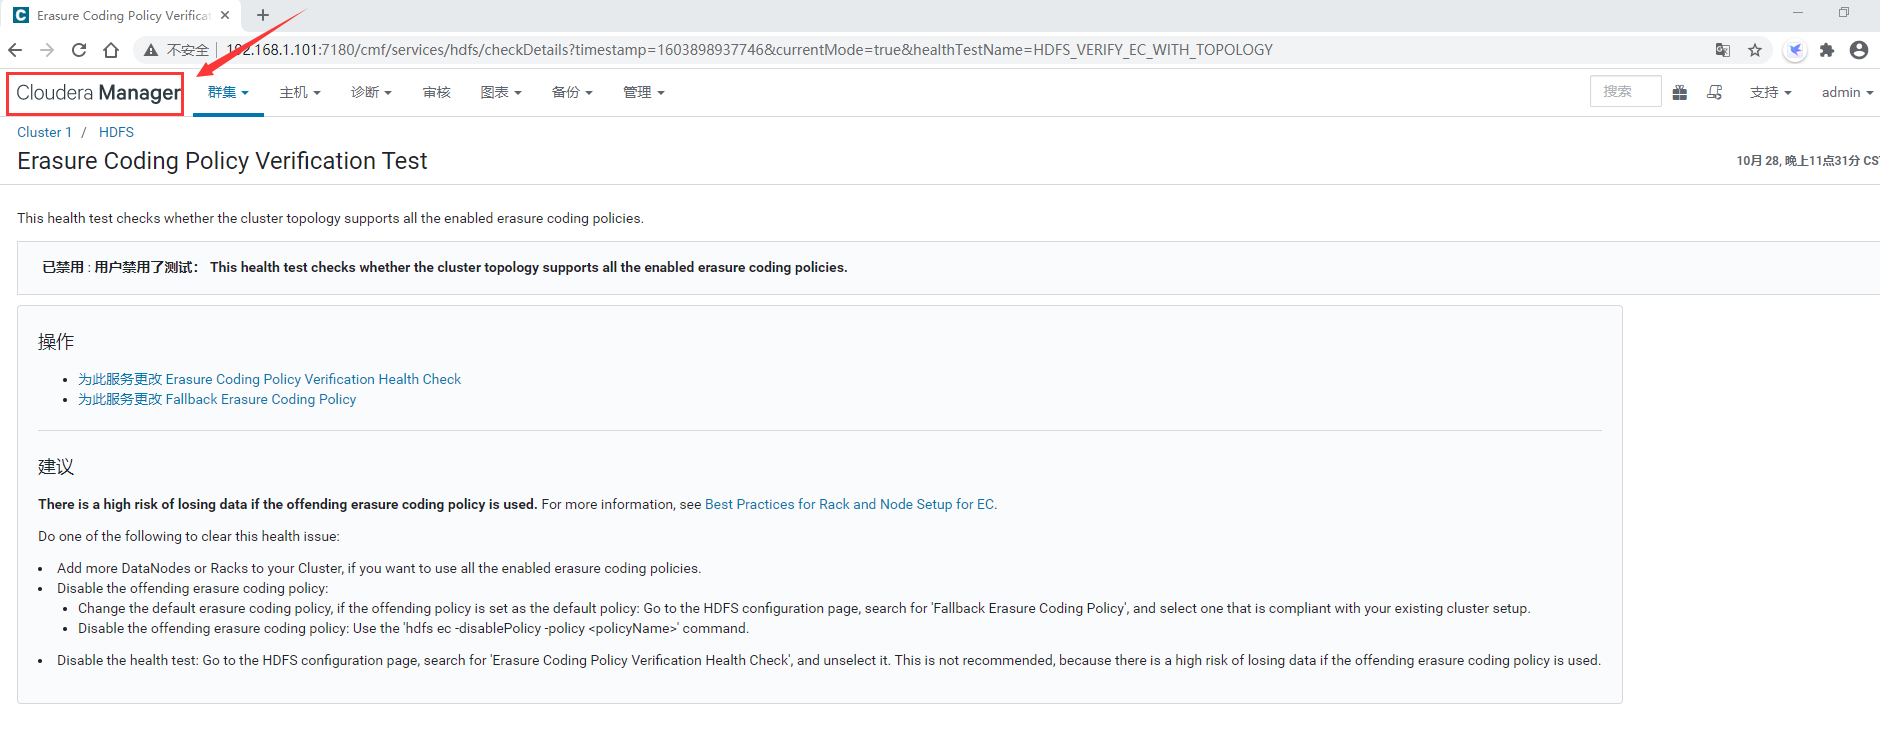
Task: Open the 支持 dropdown
Action: pos(1770,92)
